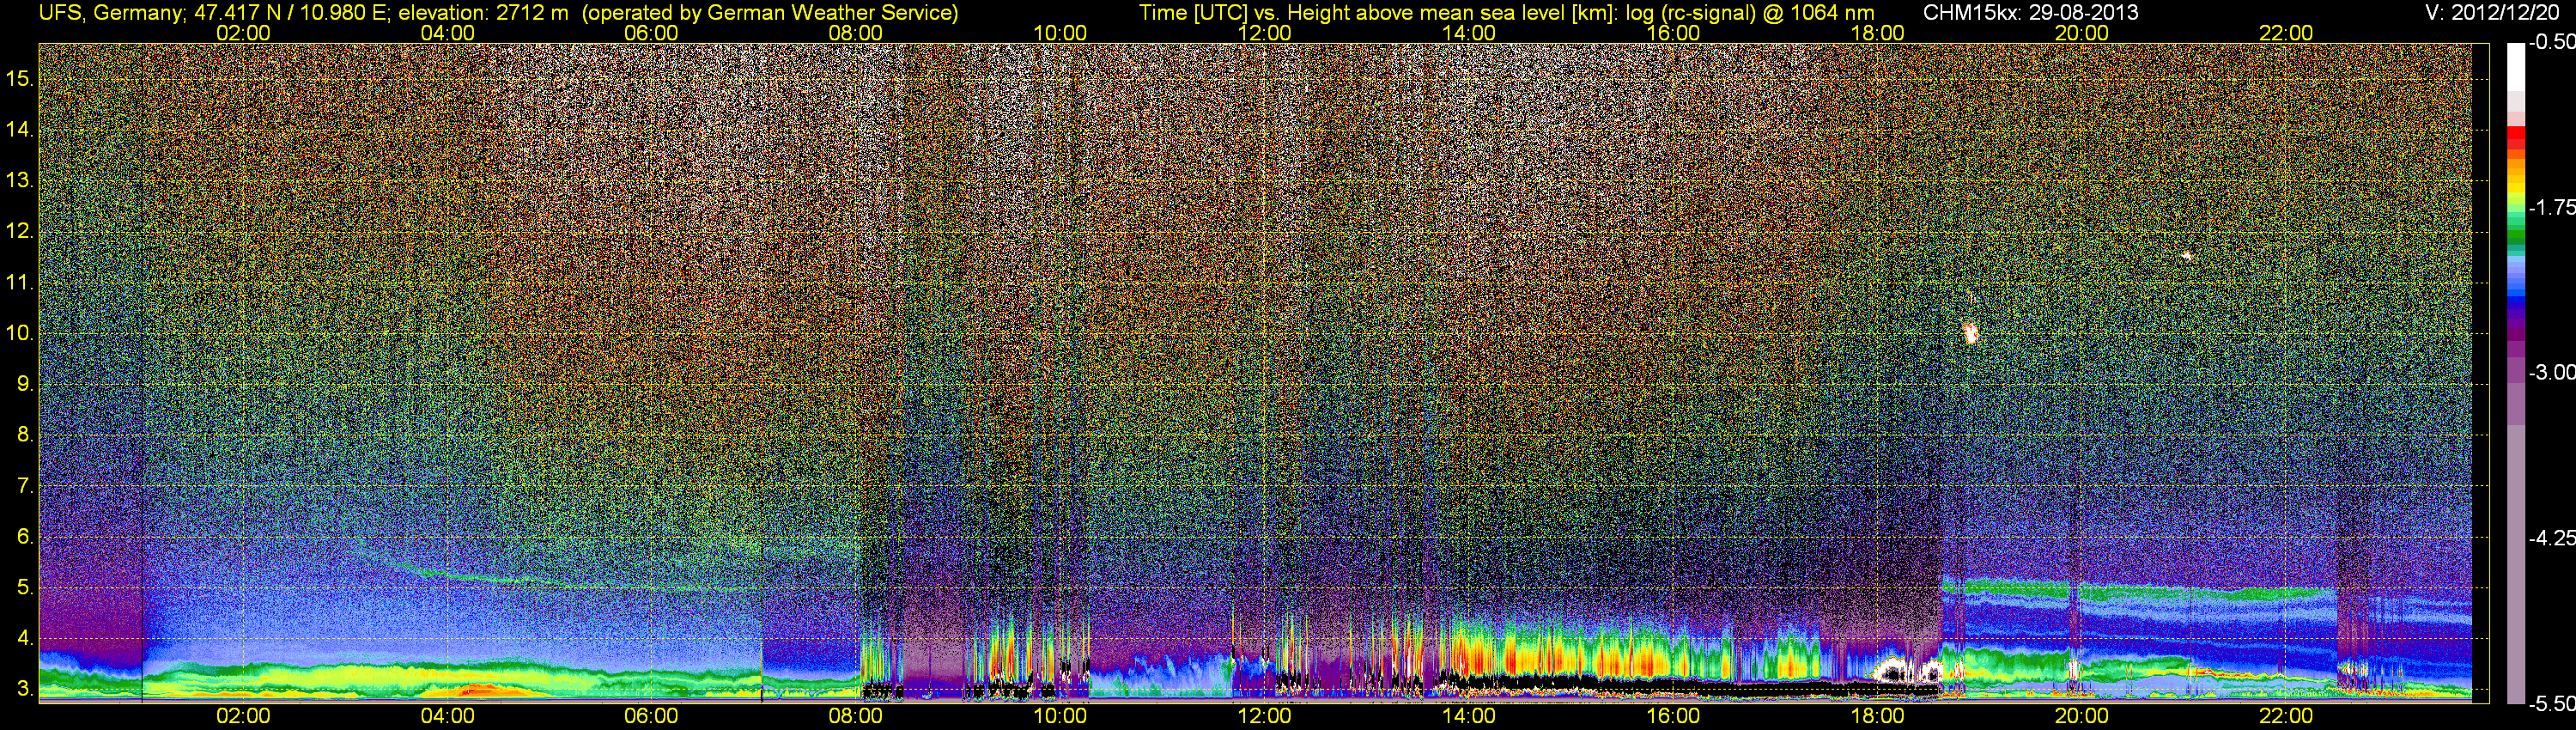Click the 6 km height axis label
2576x730 pixels.
click(24, 537)
